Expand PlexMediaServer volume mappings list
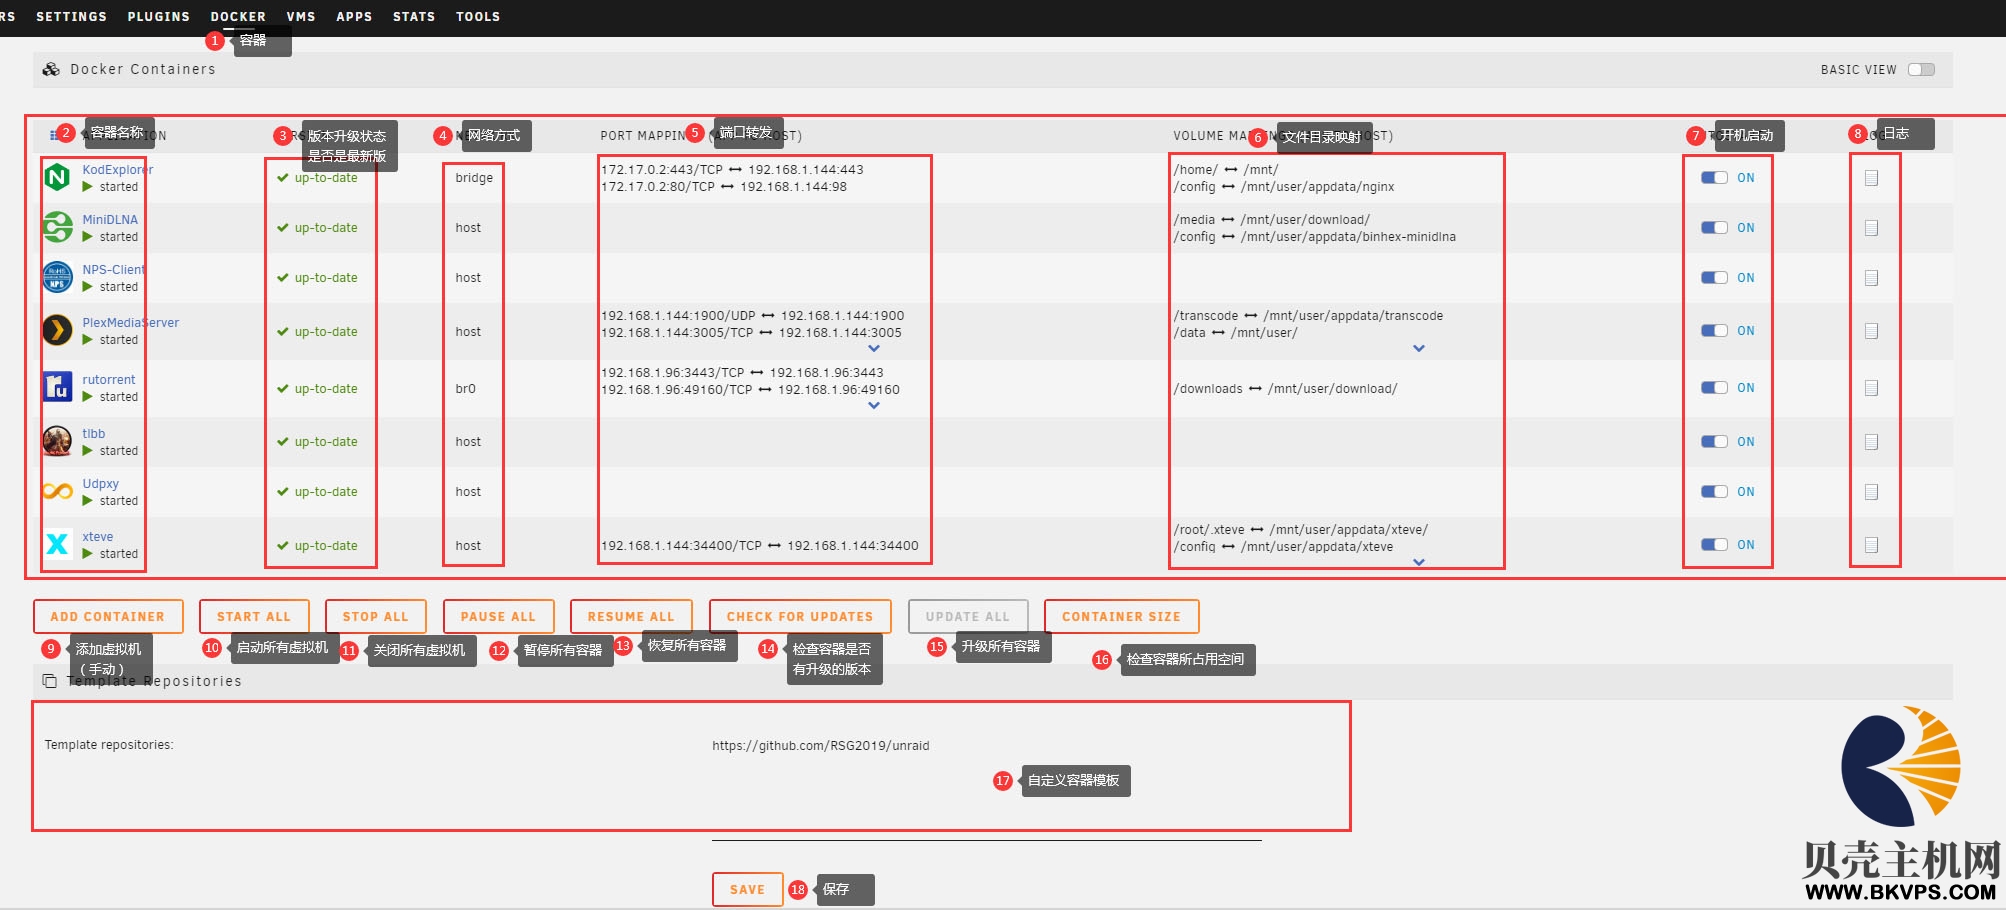 pyautogui.click(x=1419, y=349)
